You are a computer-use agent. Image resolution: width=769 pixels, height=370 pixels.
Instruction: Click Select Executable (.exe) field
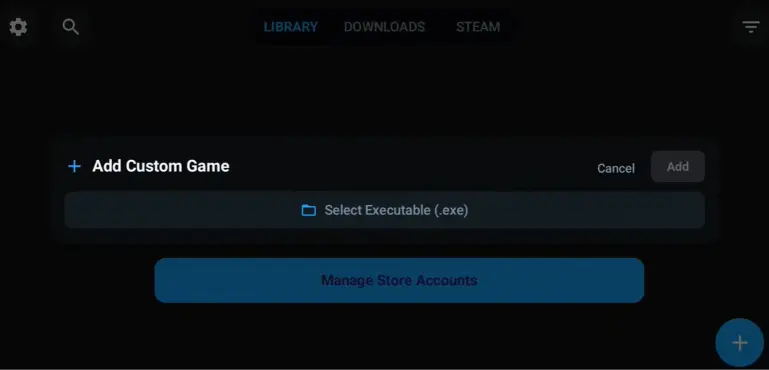click(x=384, y=210)
